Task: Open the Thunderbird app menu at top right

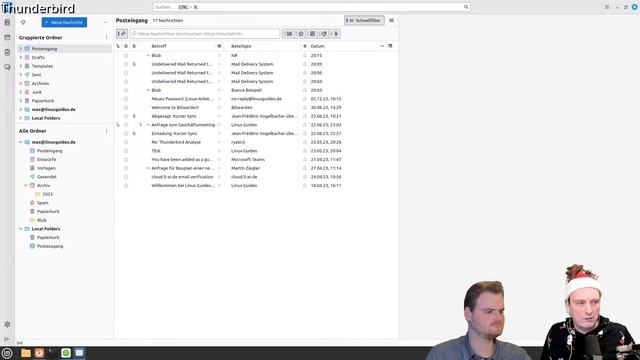Action: point(607,7)
